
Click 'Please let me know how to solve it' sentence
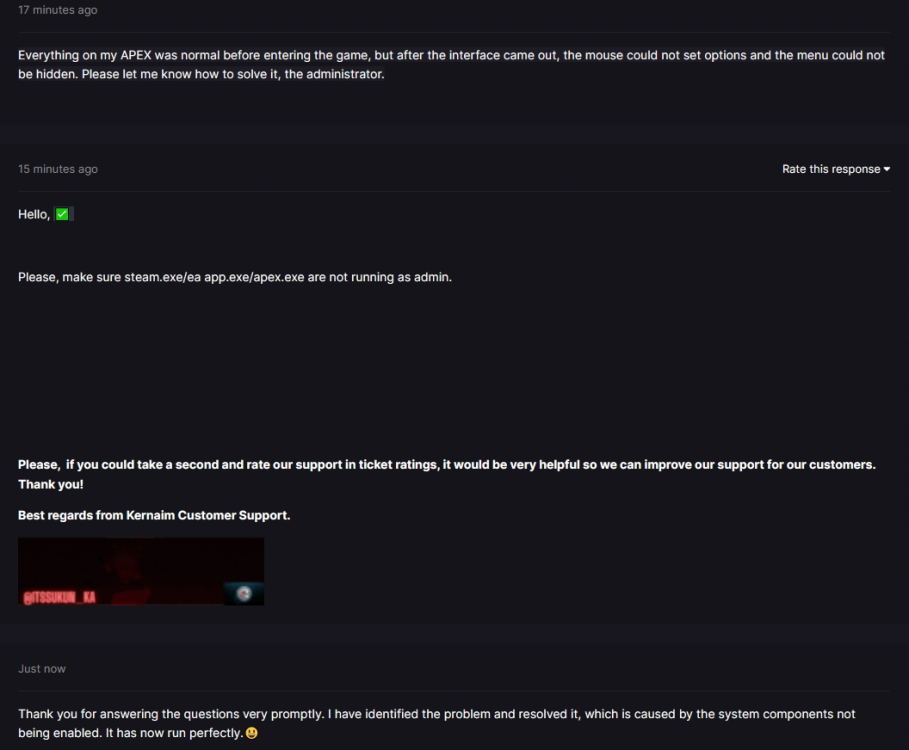click(233, 74)
